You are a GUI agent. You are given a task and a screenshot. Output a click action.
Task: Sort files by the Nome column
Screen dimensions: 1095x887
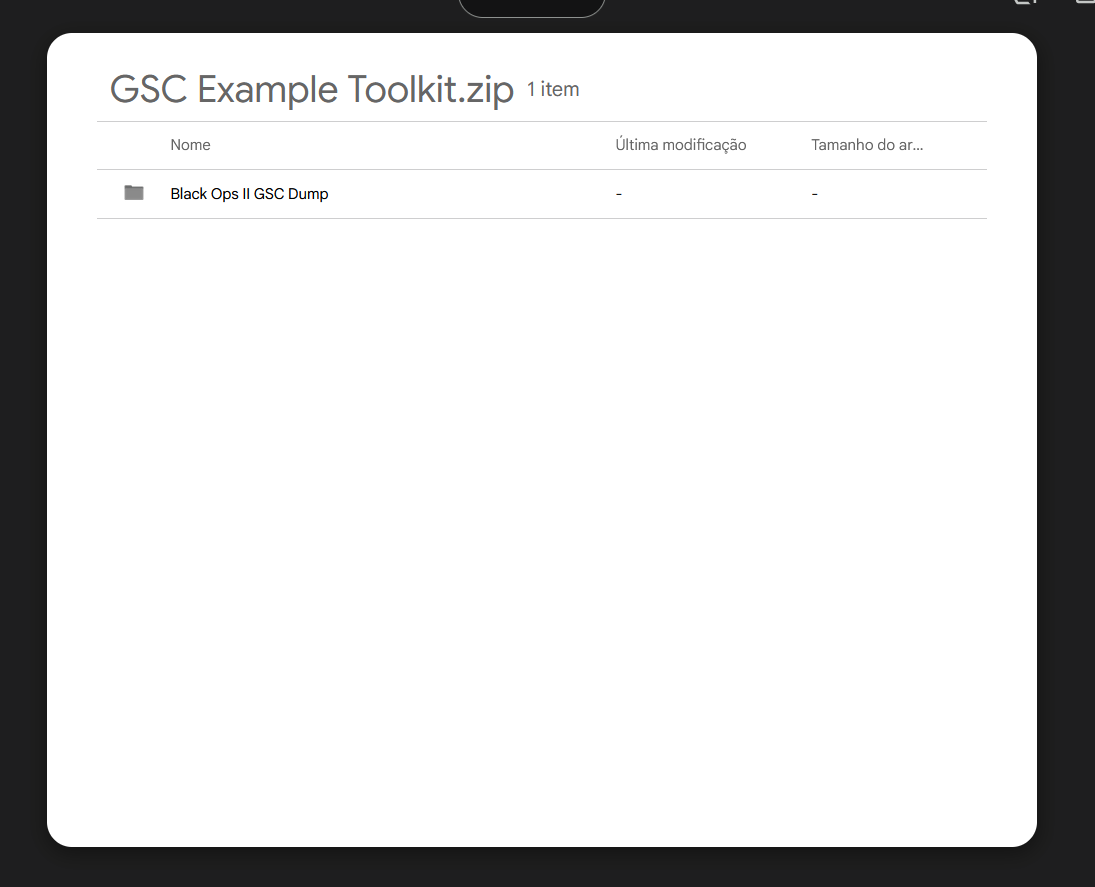[x=190, y=145]
